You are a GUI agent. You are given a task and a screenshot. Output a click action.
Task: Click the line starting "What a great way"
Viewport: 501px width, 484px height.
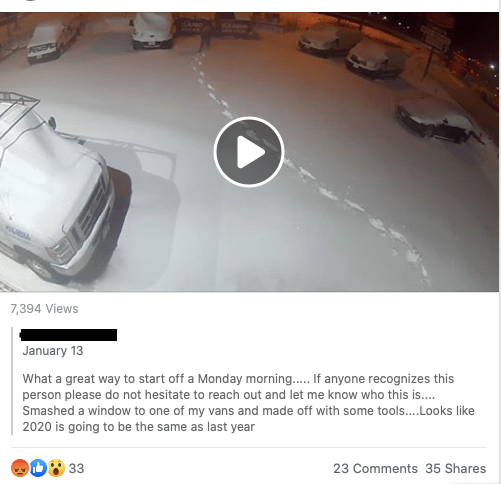[x=238, y=379]
